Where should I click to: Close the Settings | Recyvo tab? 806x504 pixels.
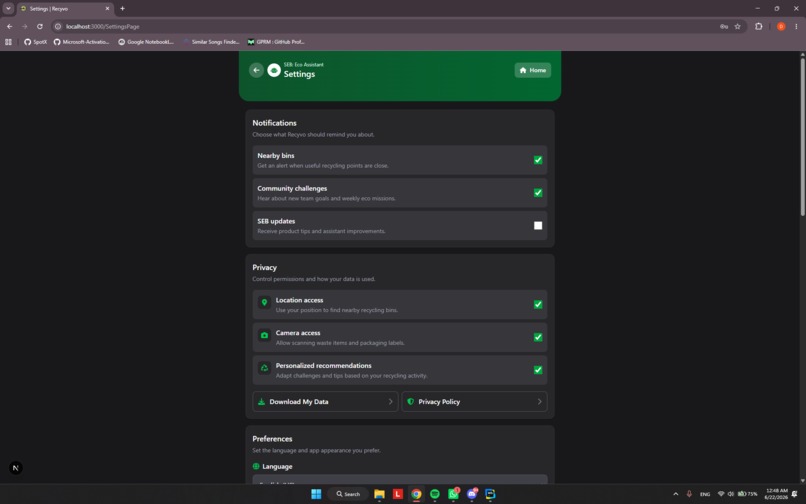tap(107, 9)
